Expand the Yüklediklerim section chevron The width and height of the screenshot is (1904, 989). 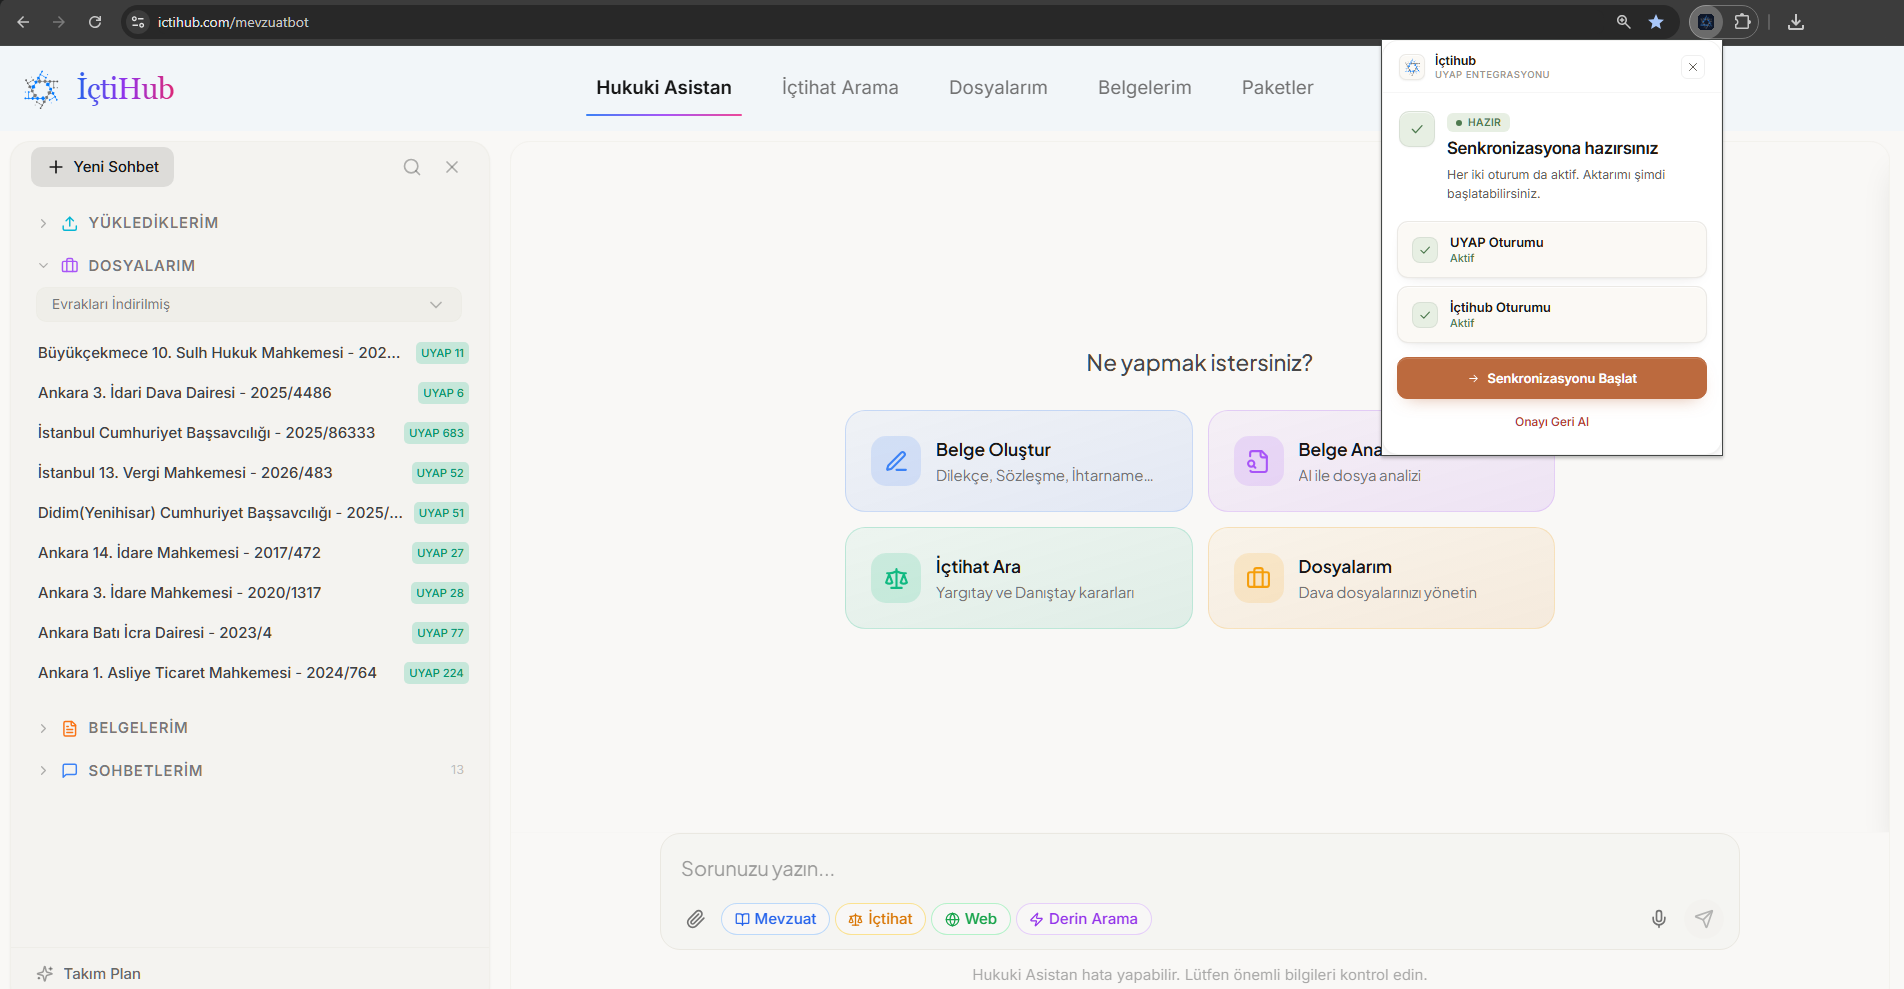tap(43, 223)
